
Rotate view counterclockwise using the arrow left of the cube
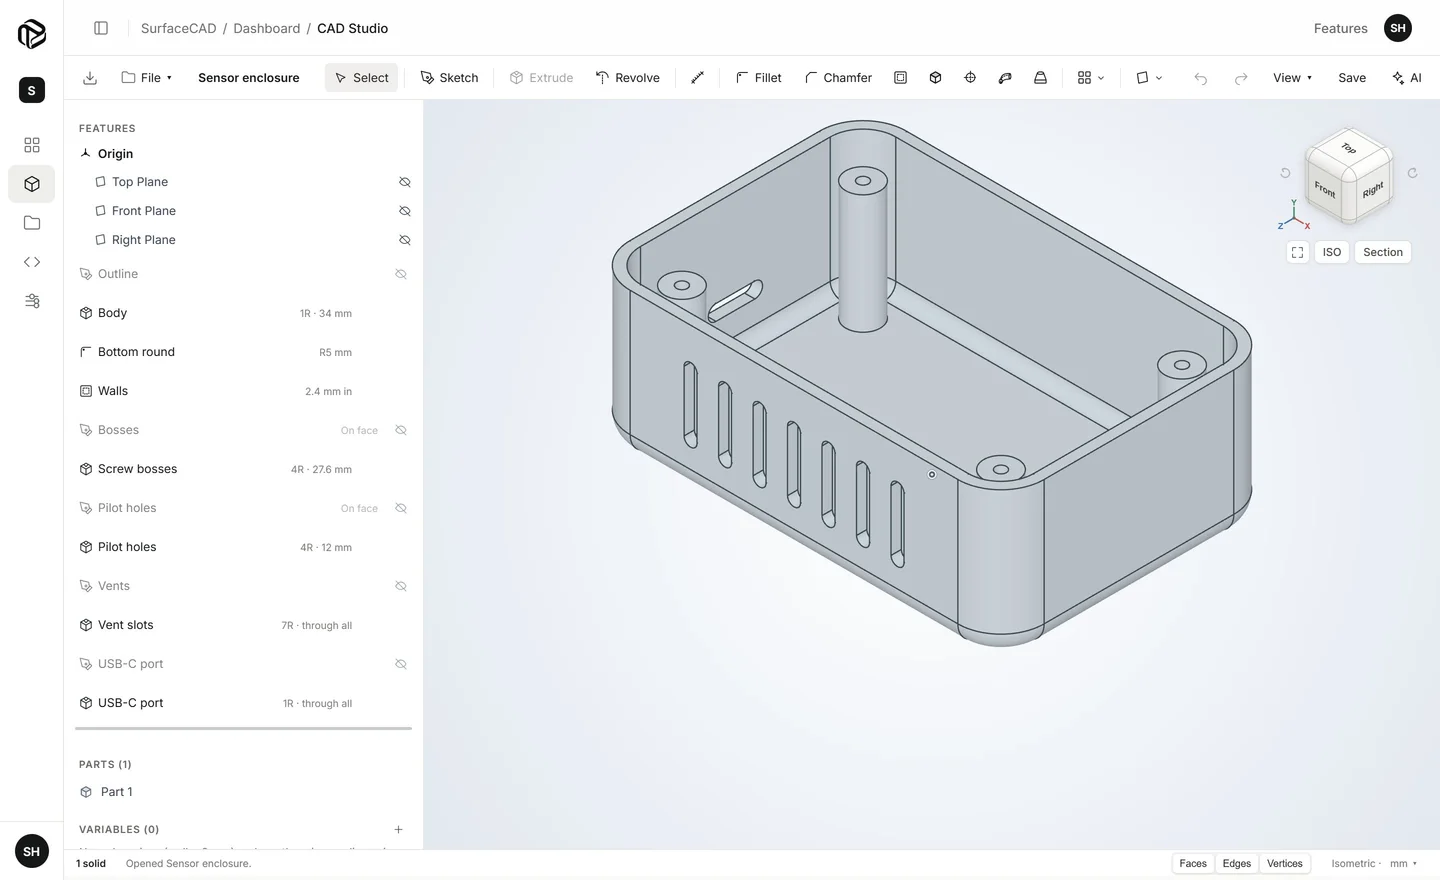pos(1286,173)
